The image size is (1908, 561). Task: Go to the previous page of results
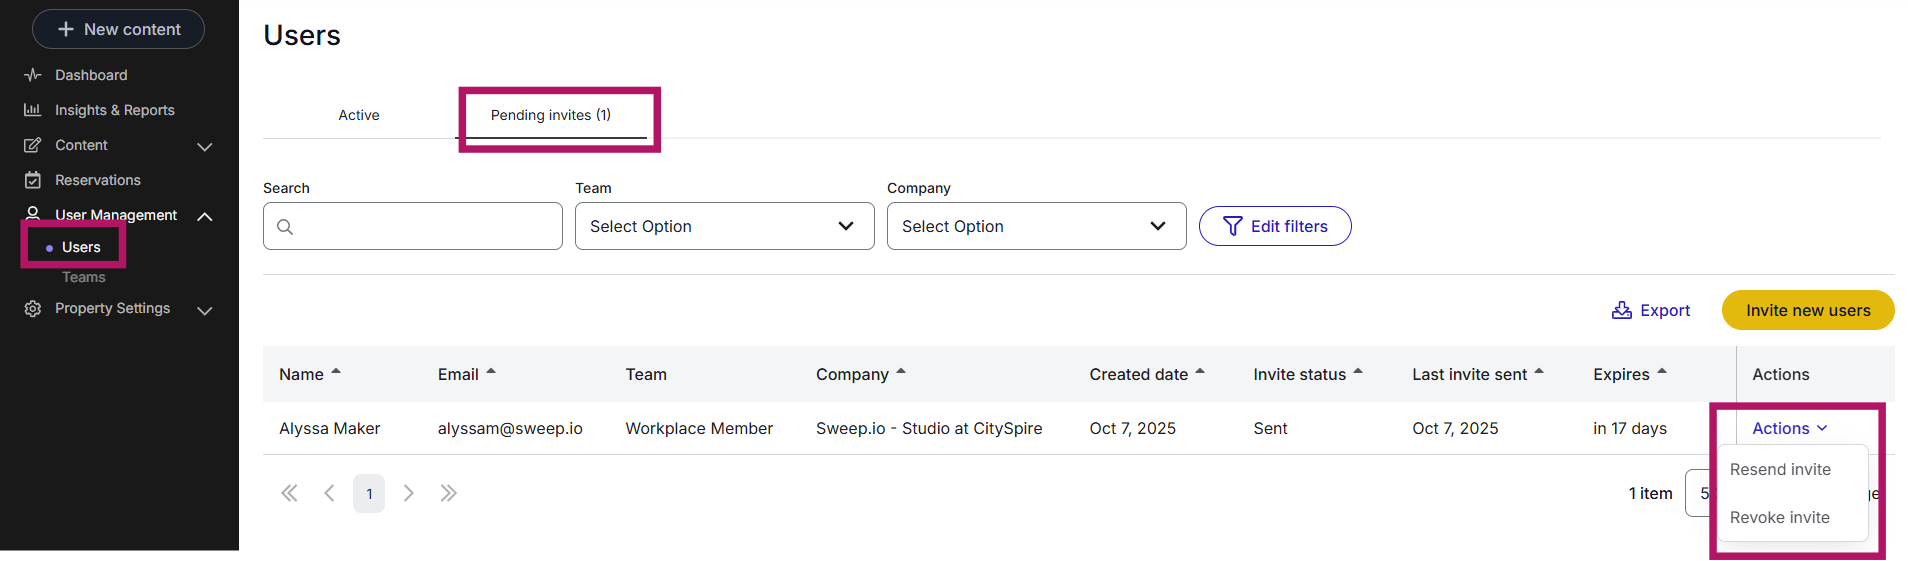tap(329, 493)
